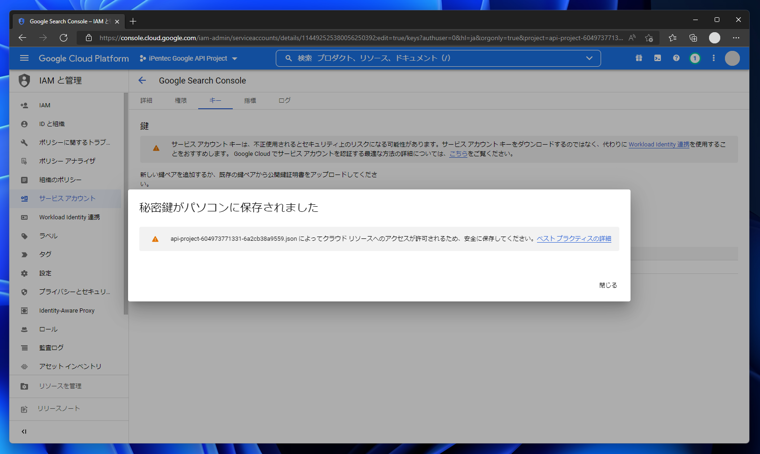Open a new browser tab

[133, 21]
